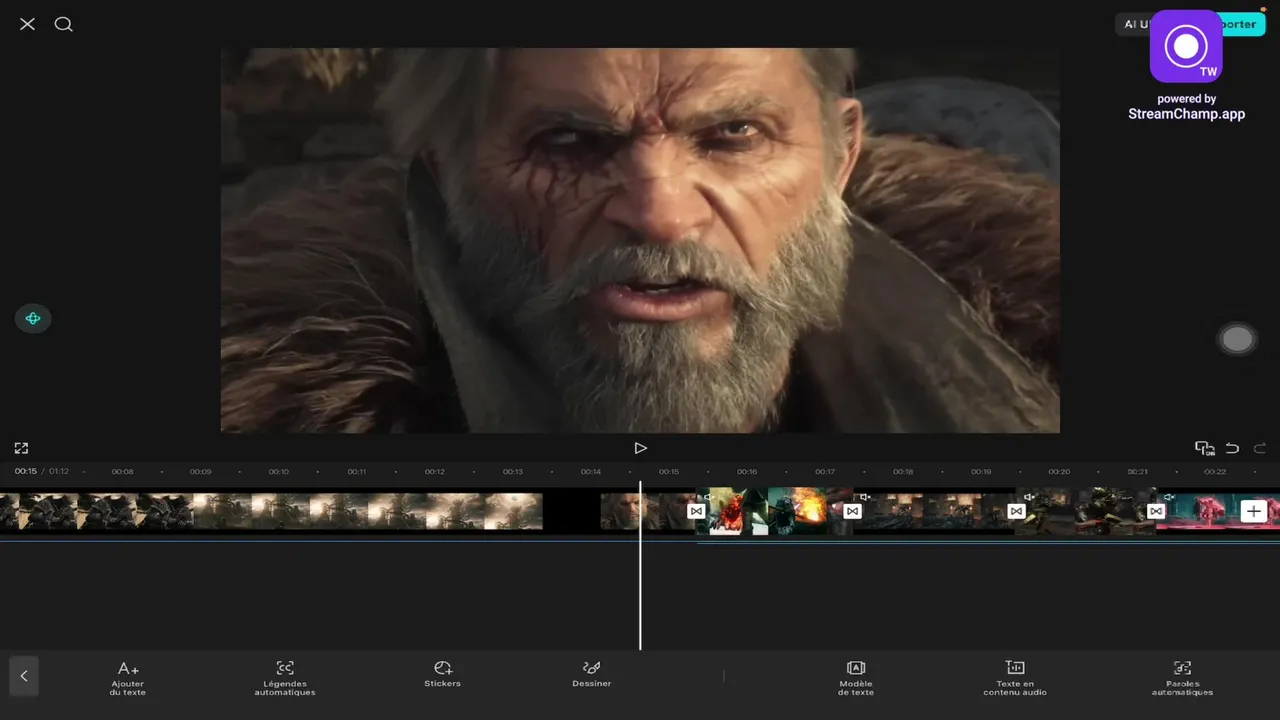Click the 00:08 ruler timestamp

pos(122,471)
